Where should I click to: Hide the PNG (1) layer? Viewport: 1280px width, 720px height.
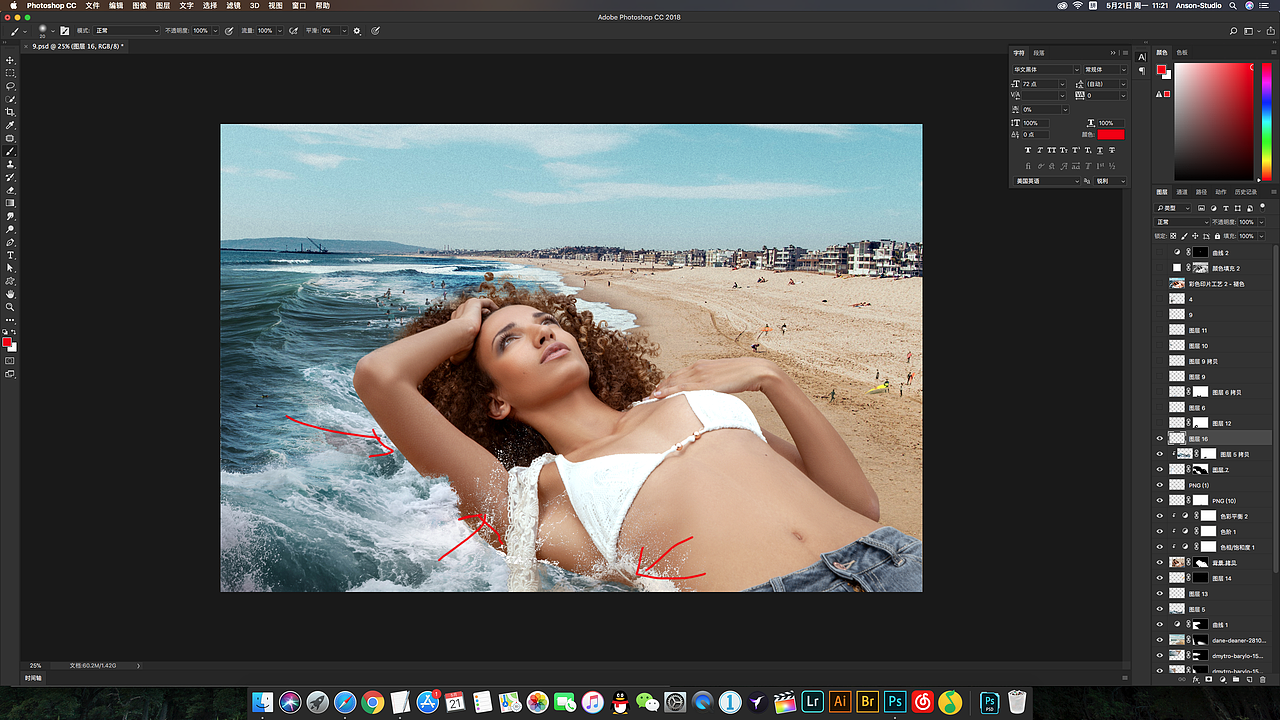[x=1160, y=485]
